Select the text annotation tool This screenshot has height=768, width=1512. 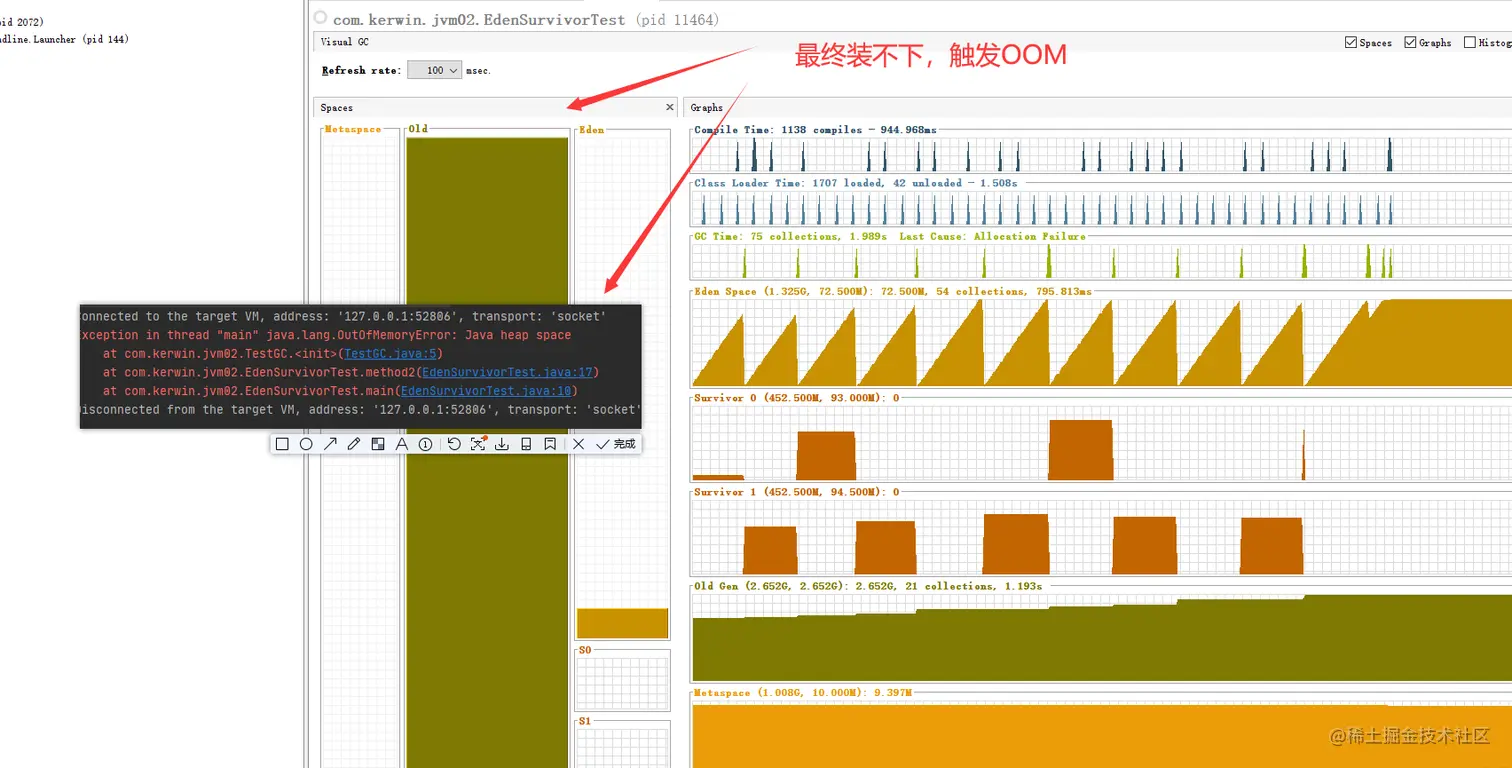coord(402,444)
